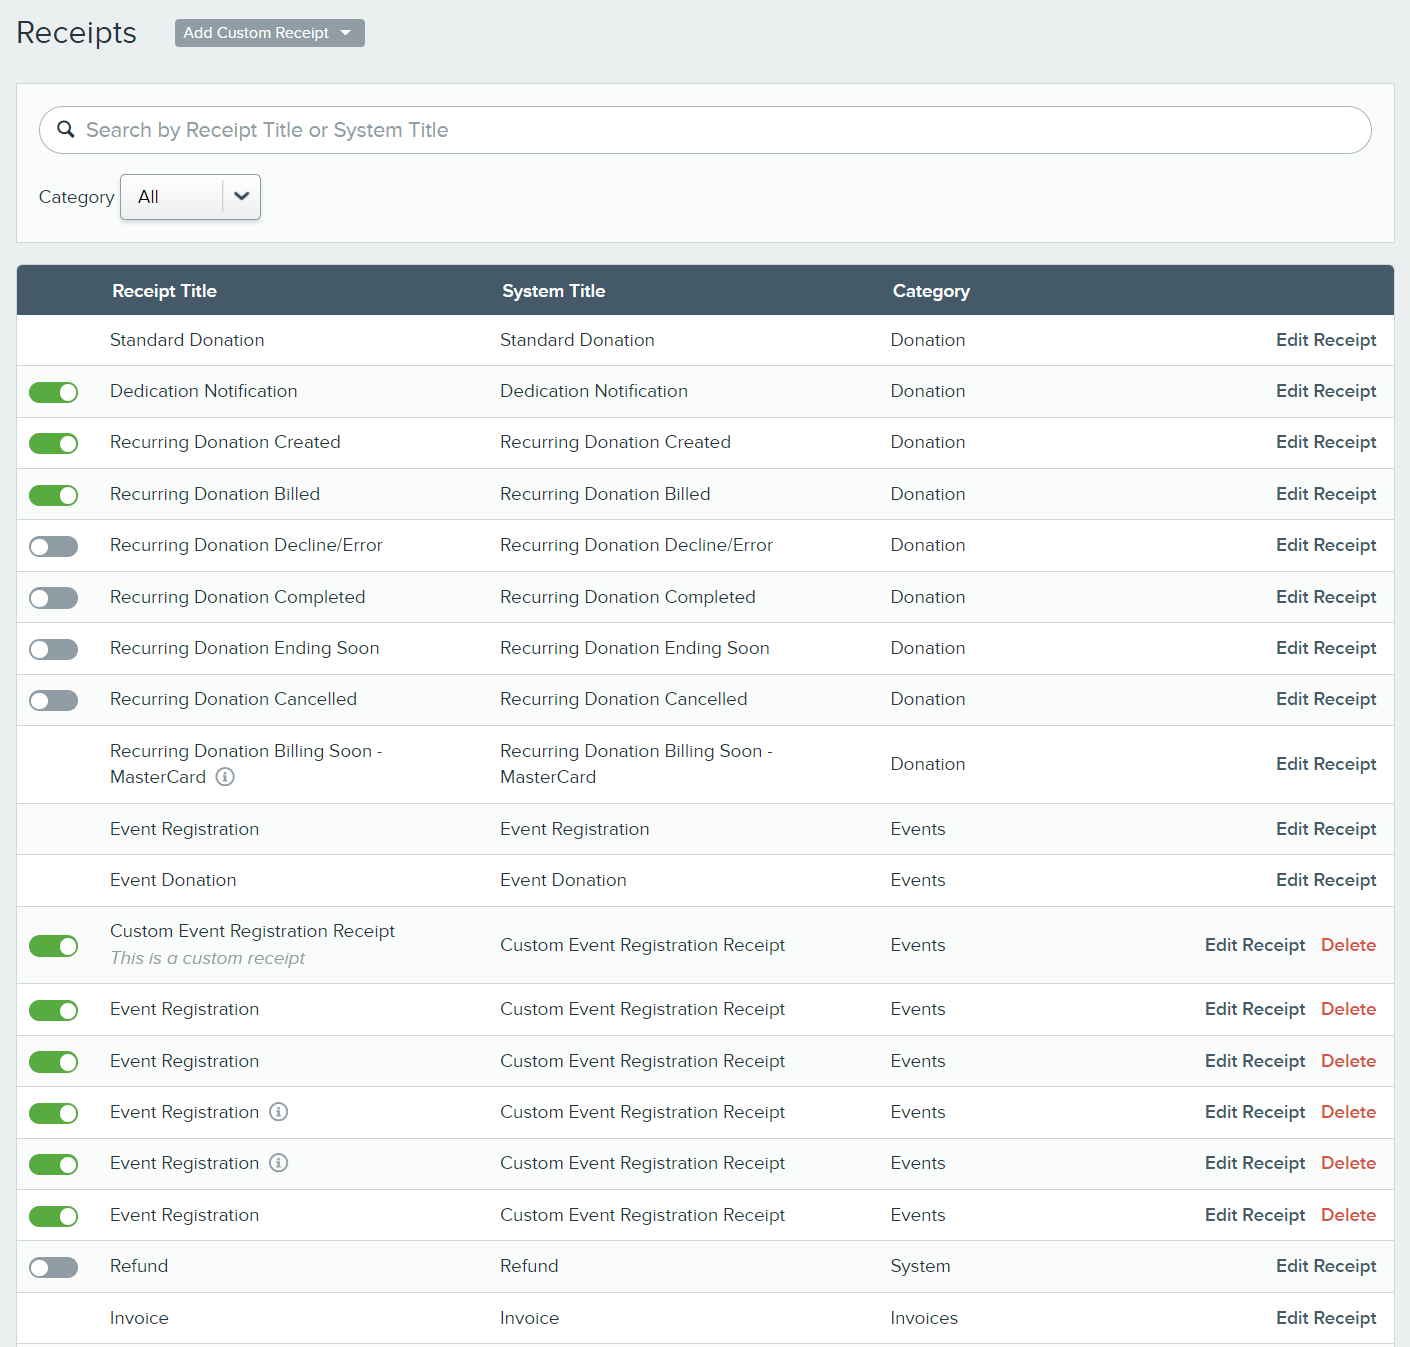Open the Add Custom Receipt dropdown button
The width and height of the screenshot is (1410, 1347).
click(x=269, y=33)
